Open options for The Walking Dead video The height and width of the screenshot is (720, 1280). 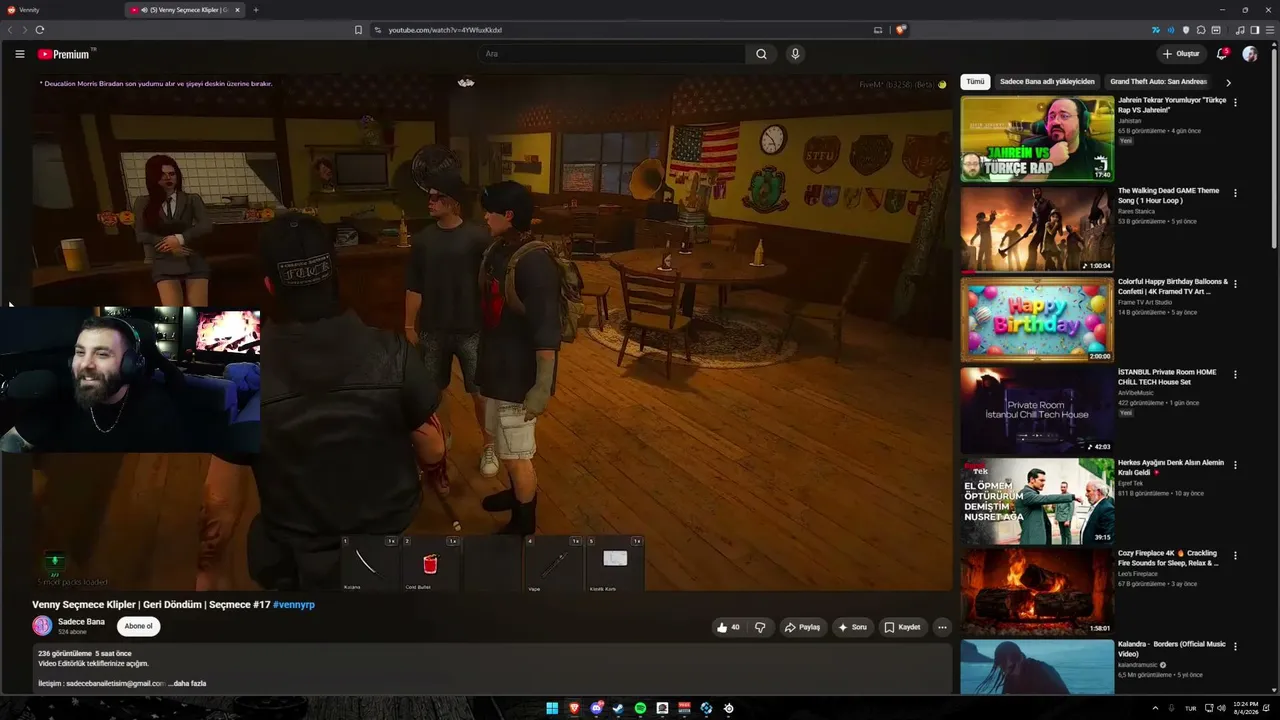click(x=1235, y=193)
